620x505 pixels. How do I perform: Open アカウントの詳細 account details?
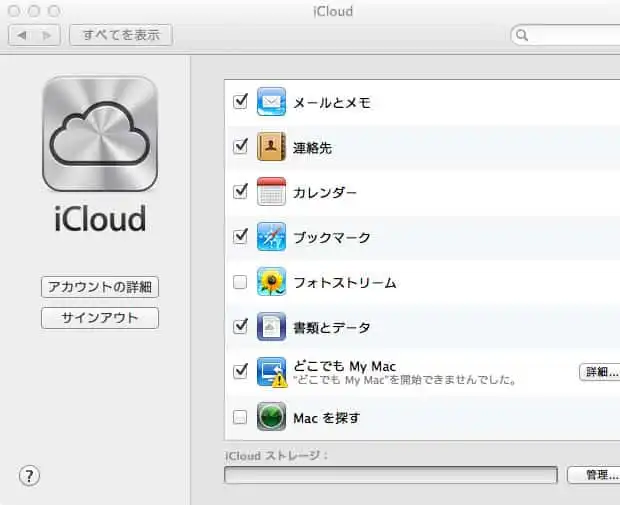pos(100,287)
